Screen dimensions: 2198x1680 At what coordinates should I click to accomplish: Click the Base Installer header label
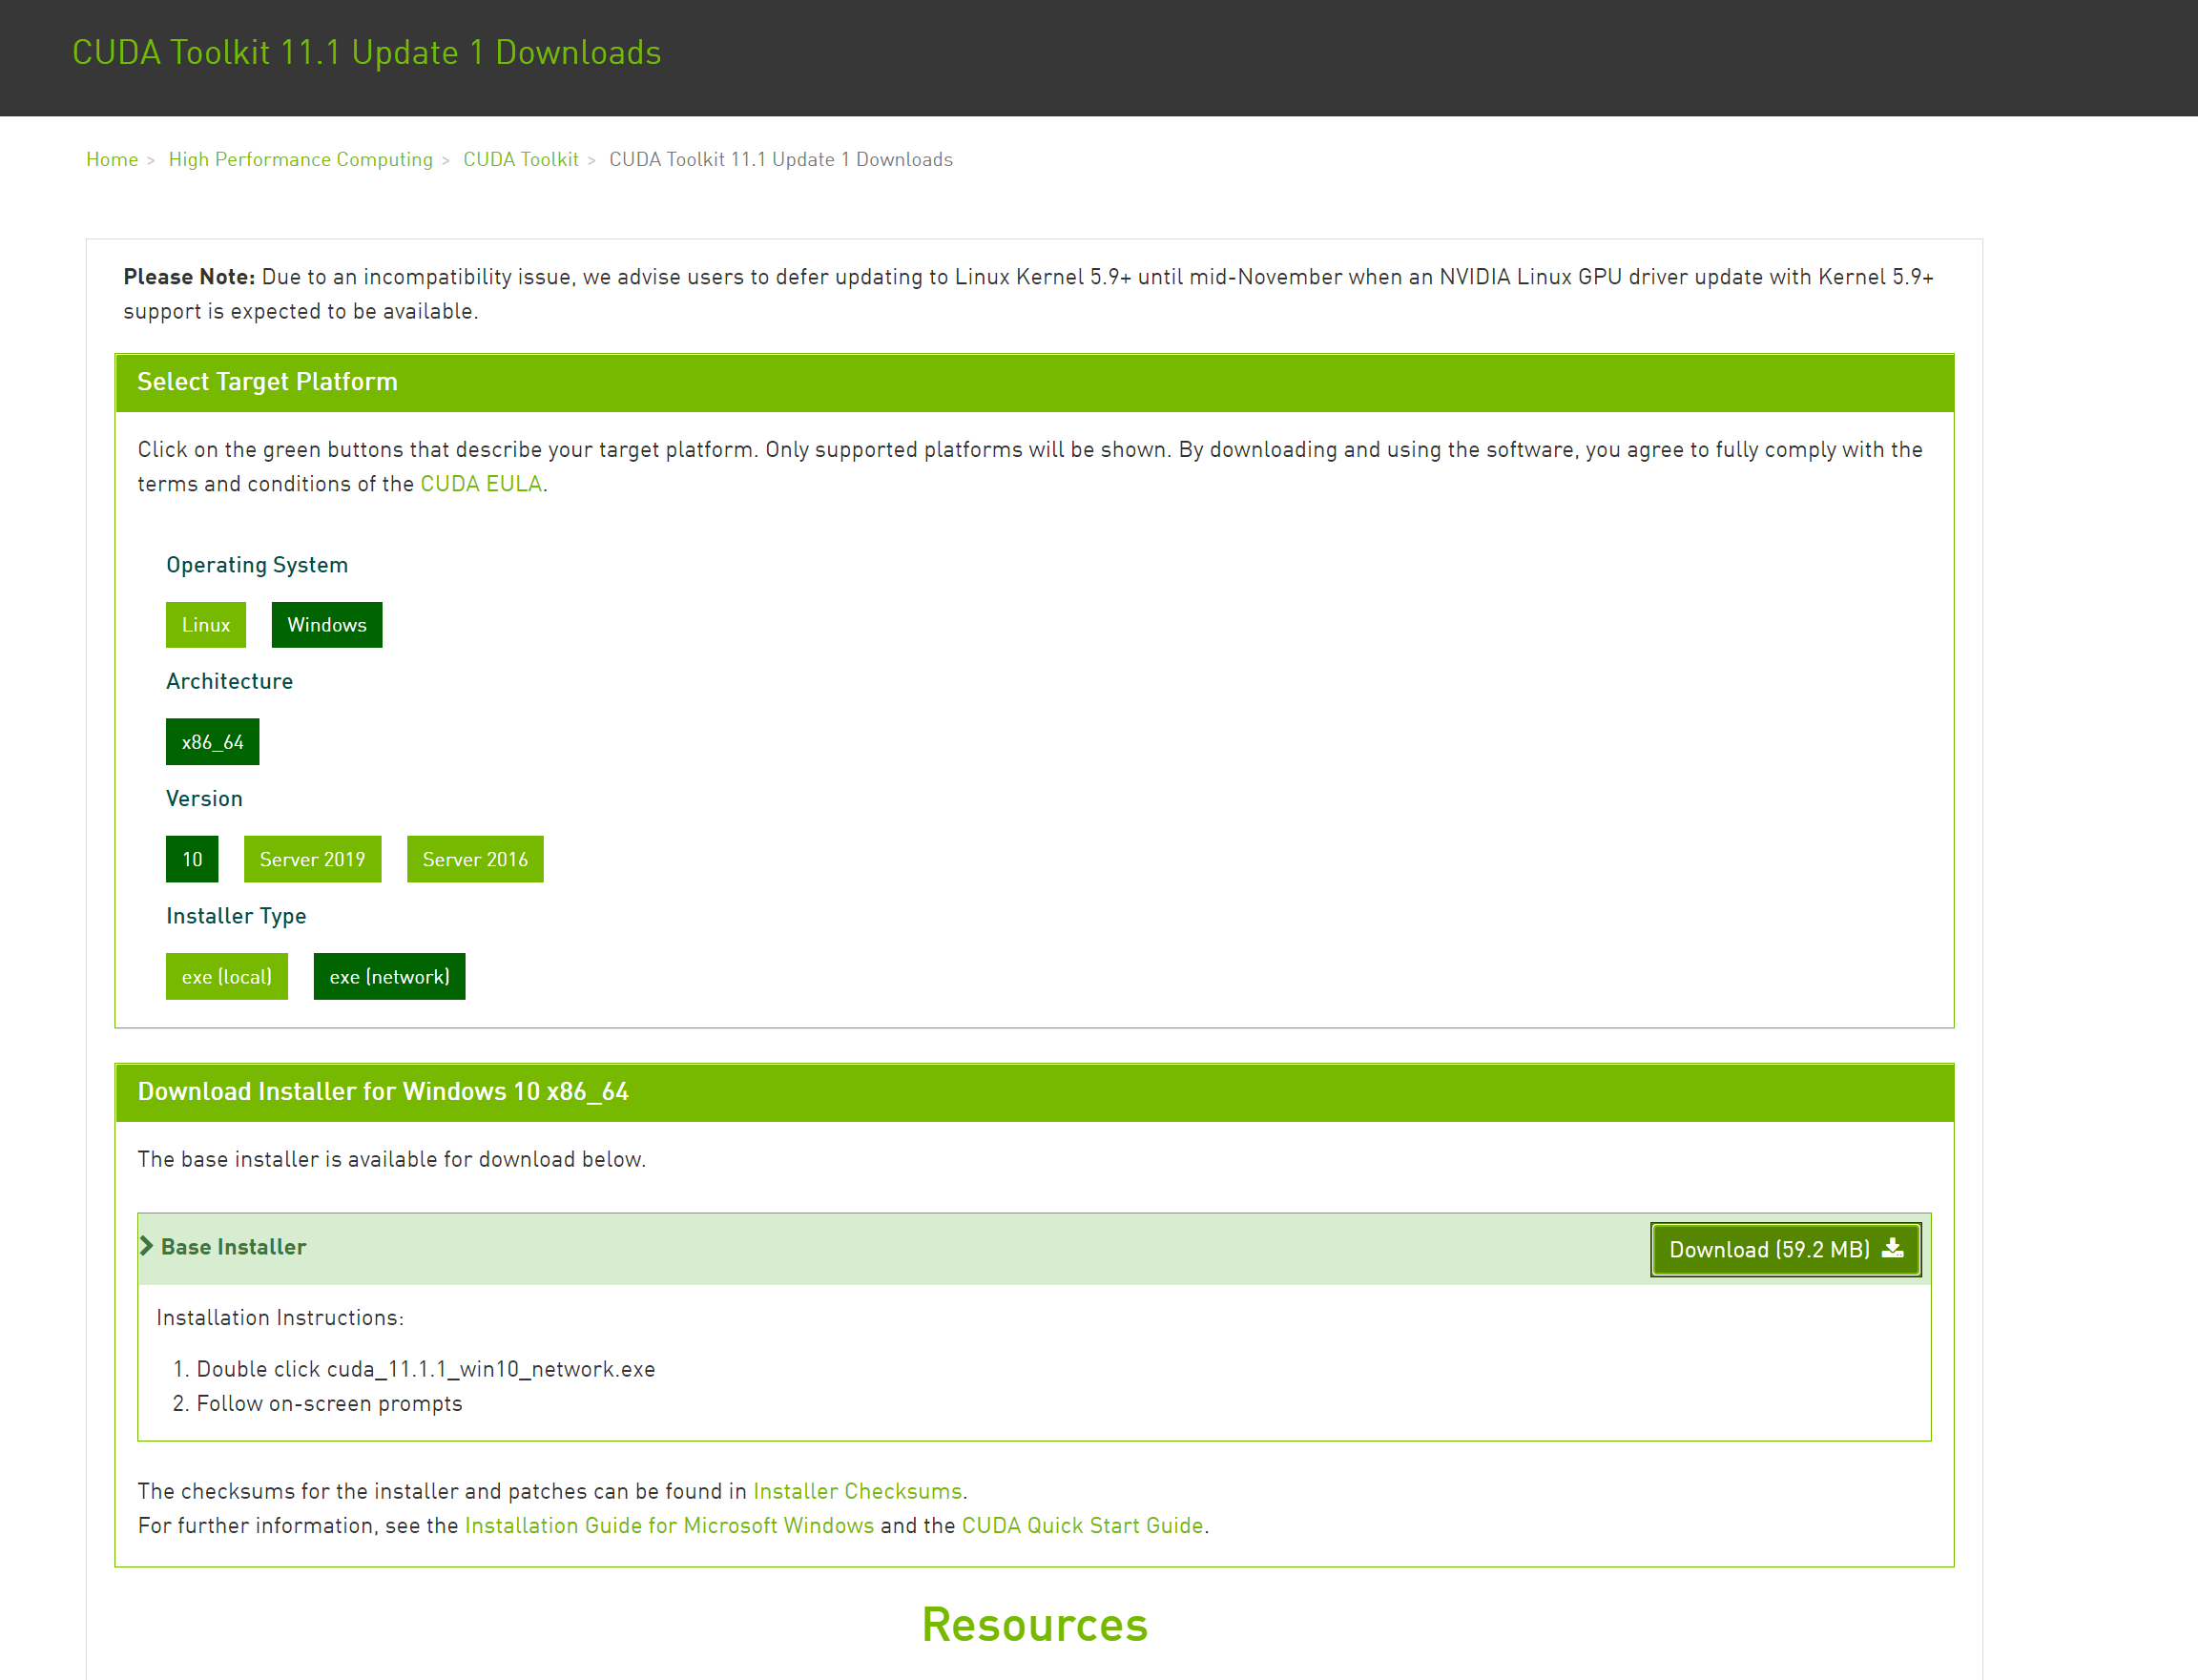pyautogui.click(x=234, y=1247)
